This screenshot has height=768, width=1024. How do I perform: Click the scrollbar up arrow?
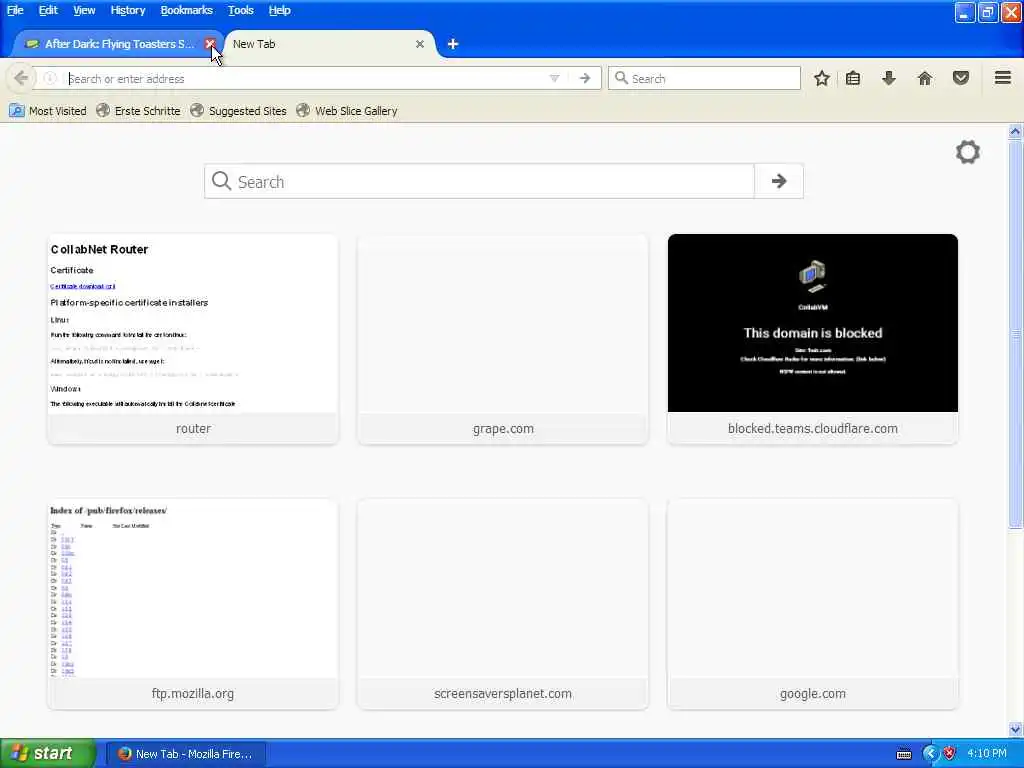(x=1015, y=131)
